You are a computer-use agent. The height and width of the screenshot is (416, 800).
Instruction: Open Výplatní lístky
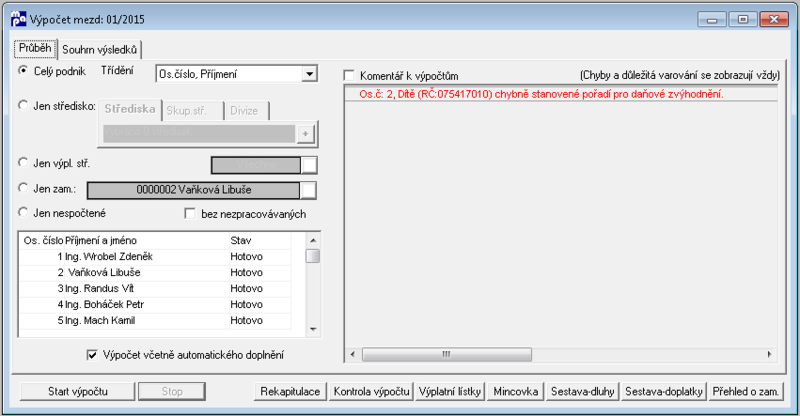click(450, 391)
